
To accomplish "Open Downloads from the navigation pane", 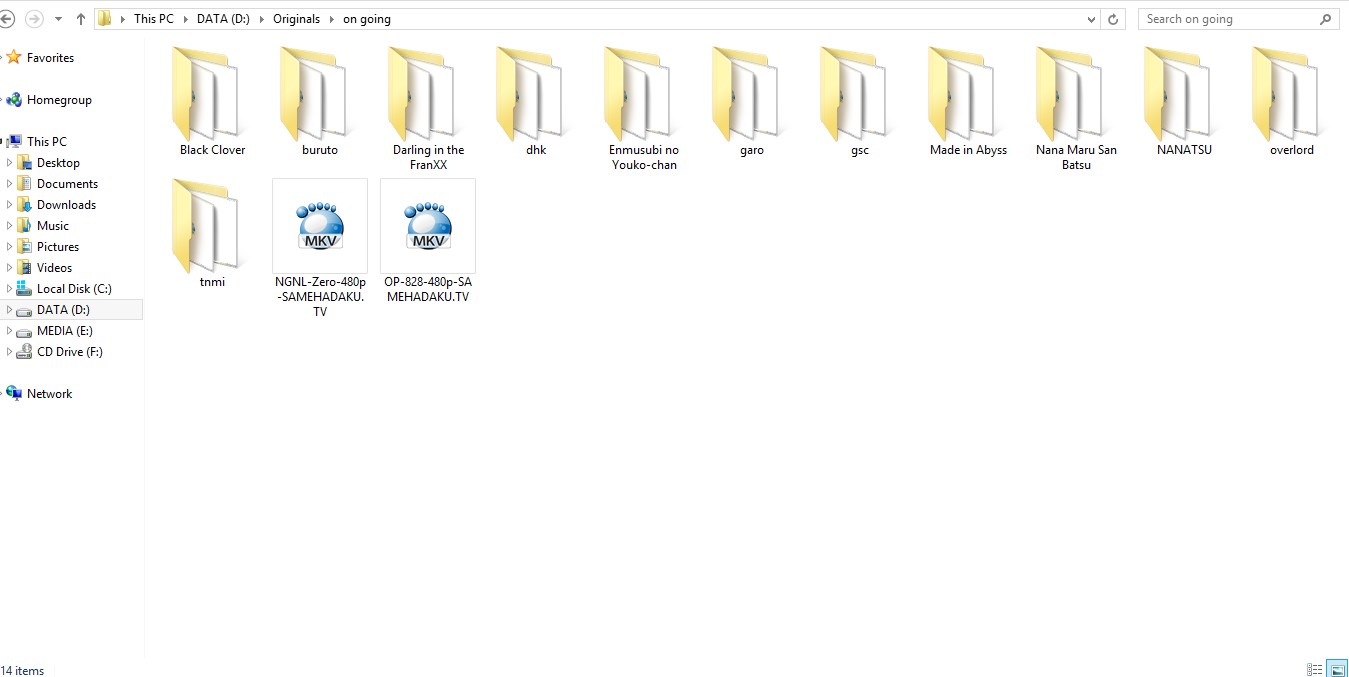I will tap(66, 204).
